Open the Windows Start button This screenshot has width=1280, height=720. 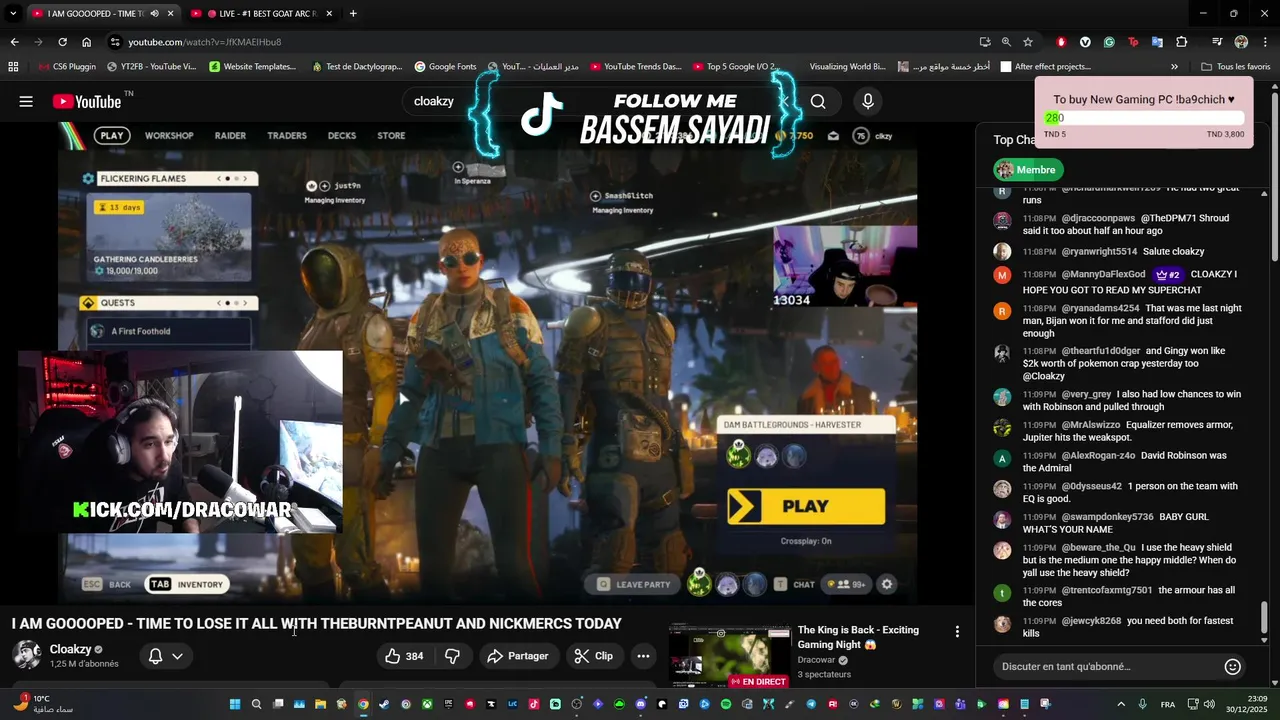[235, 704]
